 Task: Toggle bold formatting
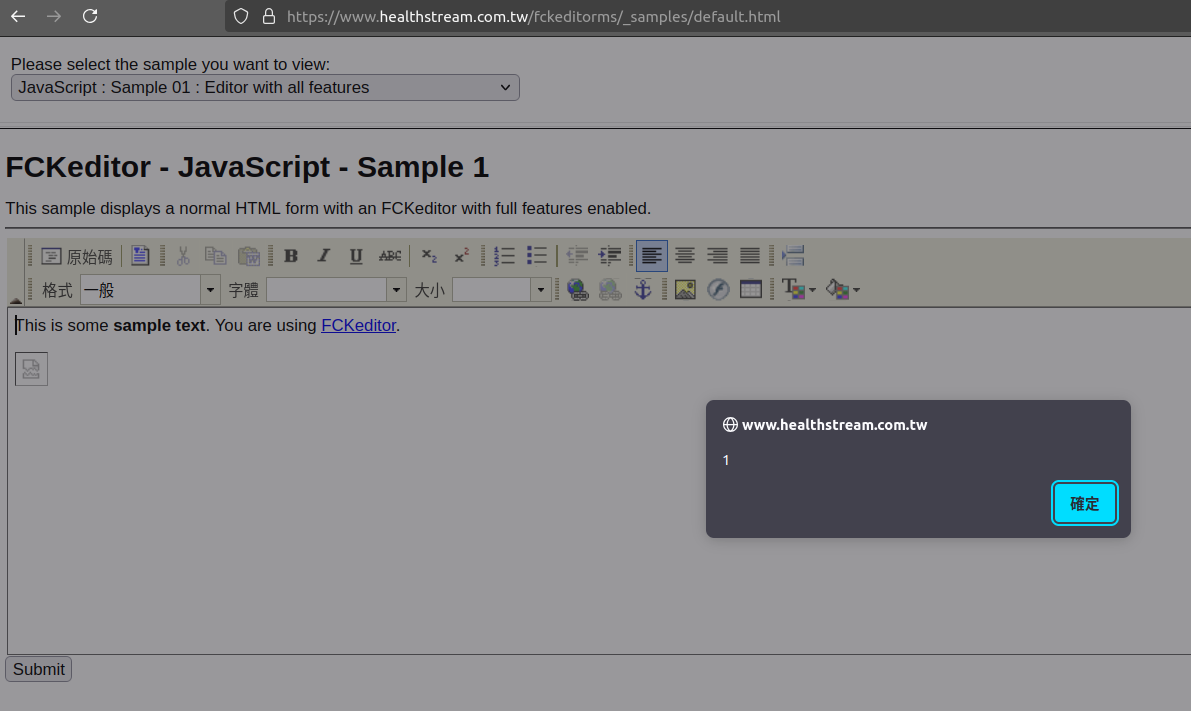click(291, 256)
